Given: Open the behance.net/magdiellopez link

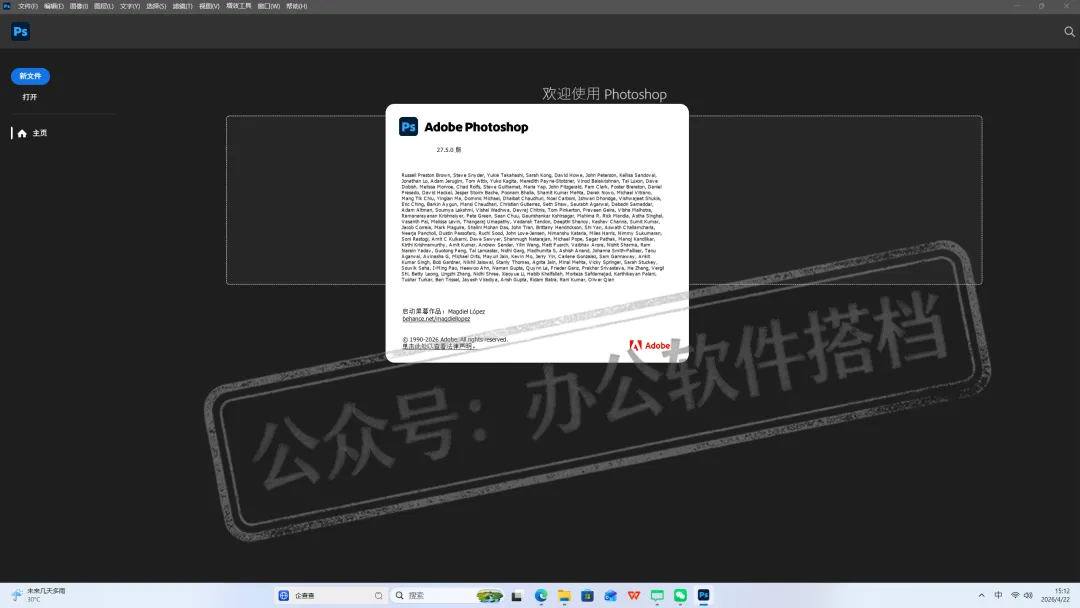Looking at the screenshot, I should tap(436, 319).
